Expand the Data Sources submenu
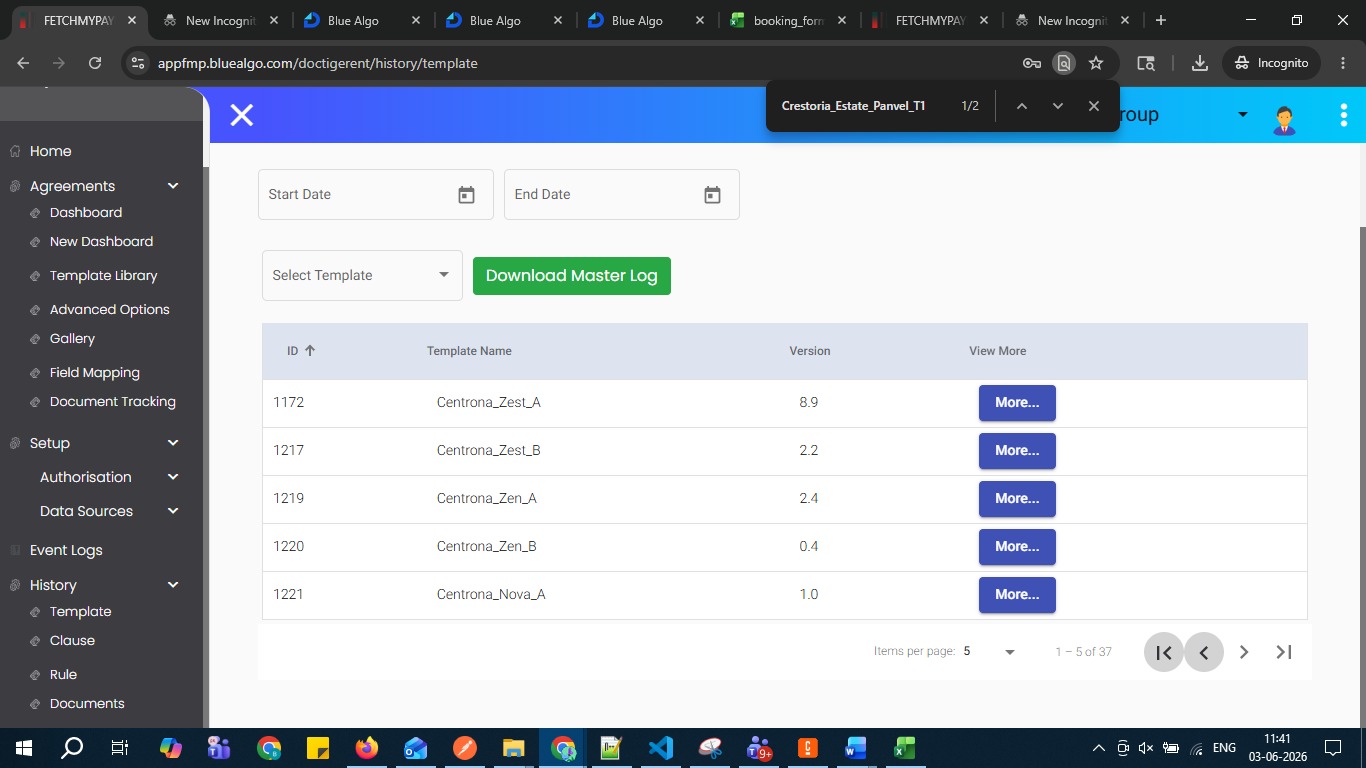This screenshot has height=768, width=1366. (173, 511)
